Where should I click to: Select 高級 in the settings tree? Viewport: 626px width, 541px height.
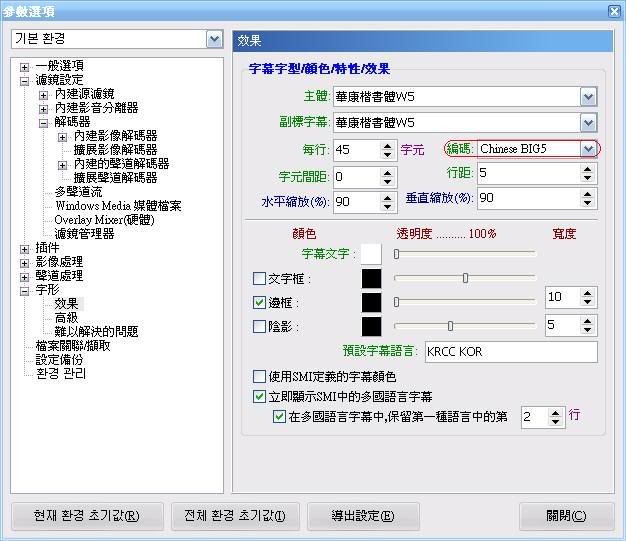click(x=66, y=317)
